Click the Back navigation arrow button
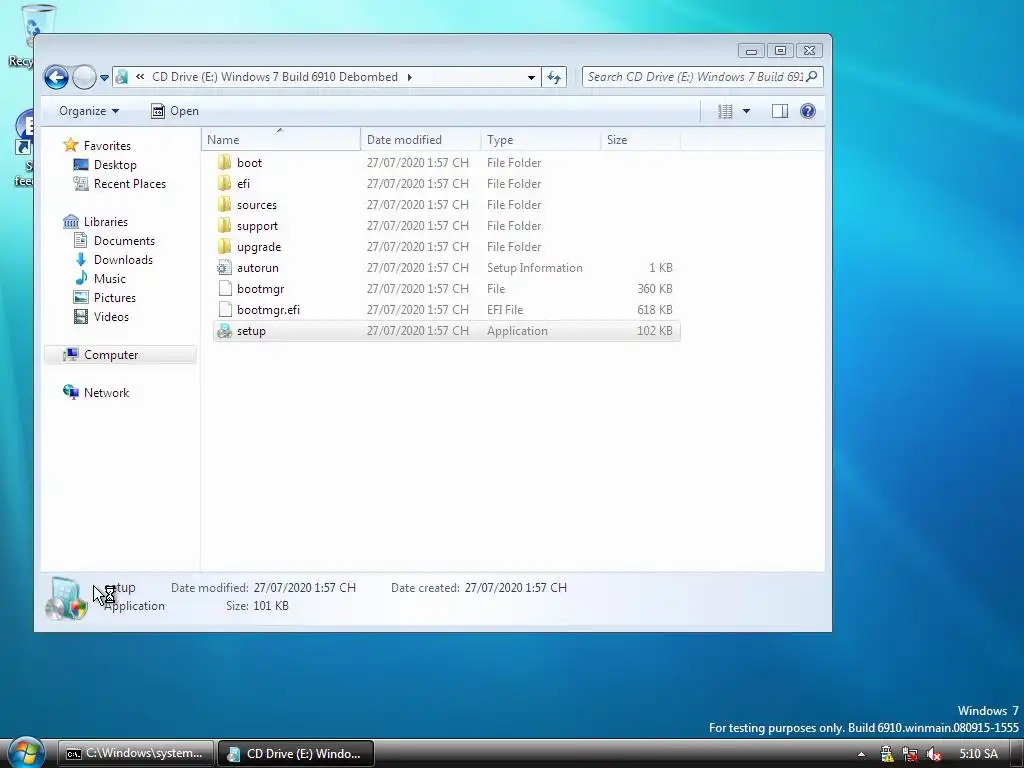 [56, 77]
